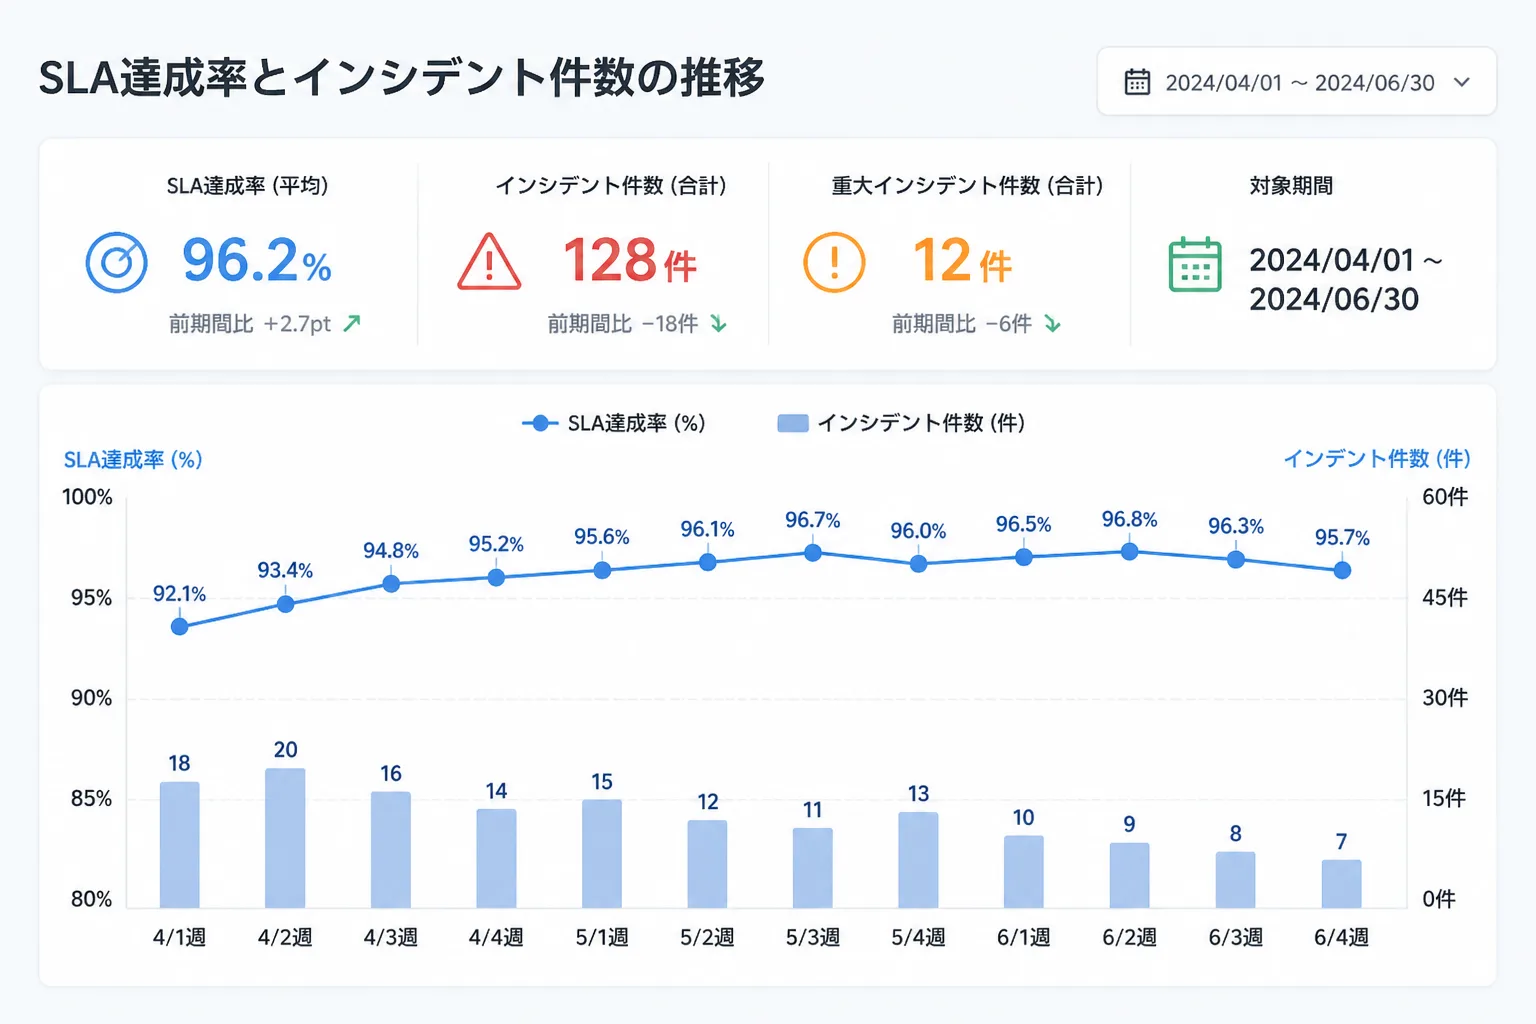Click the 5/4週 bar showing 13

[918, 860]
